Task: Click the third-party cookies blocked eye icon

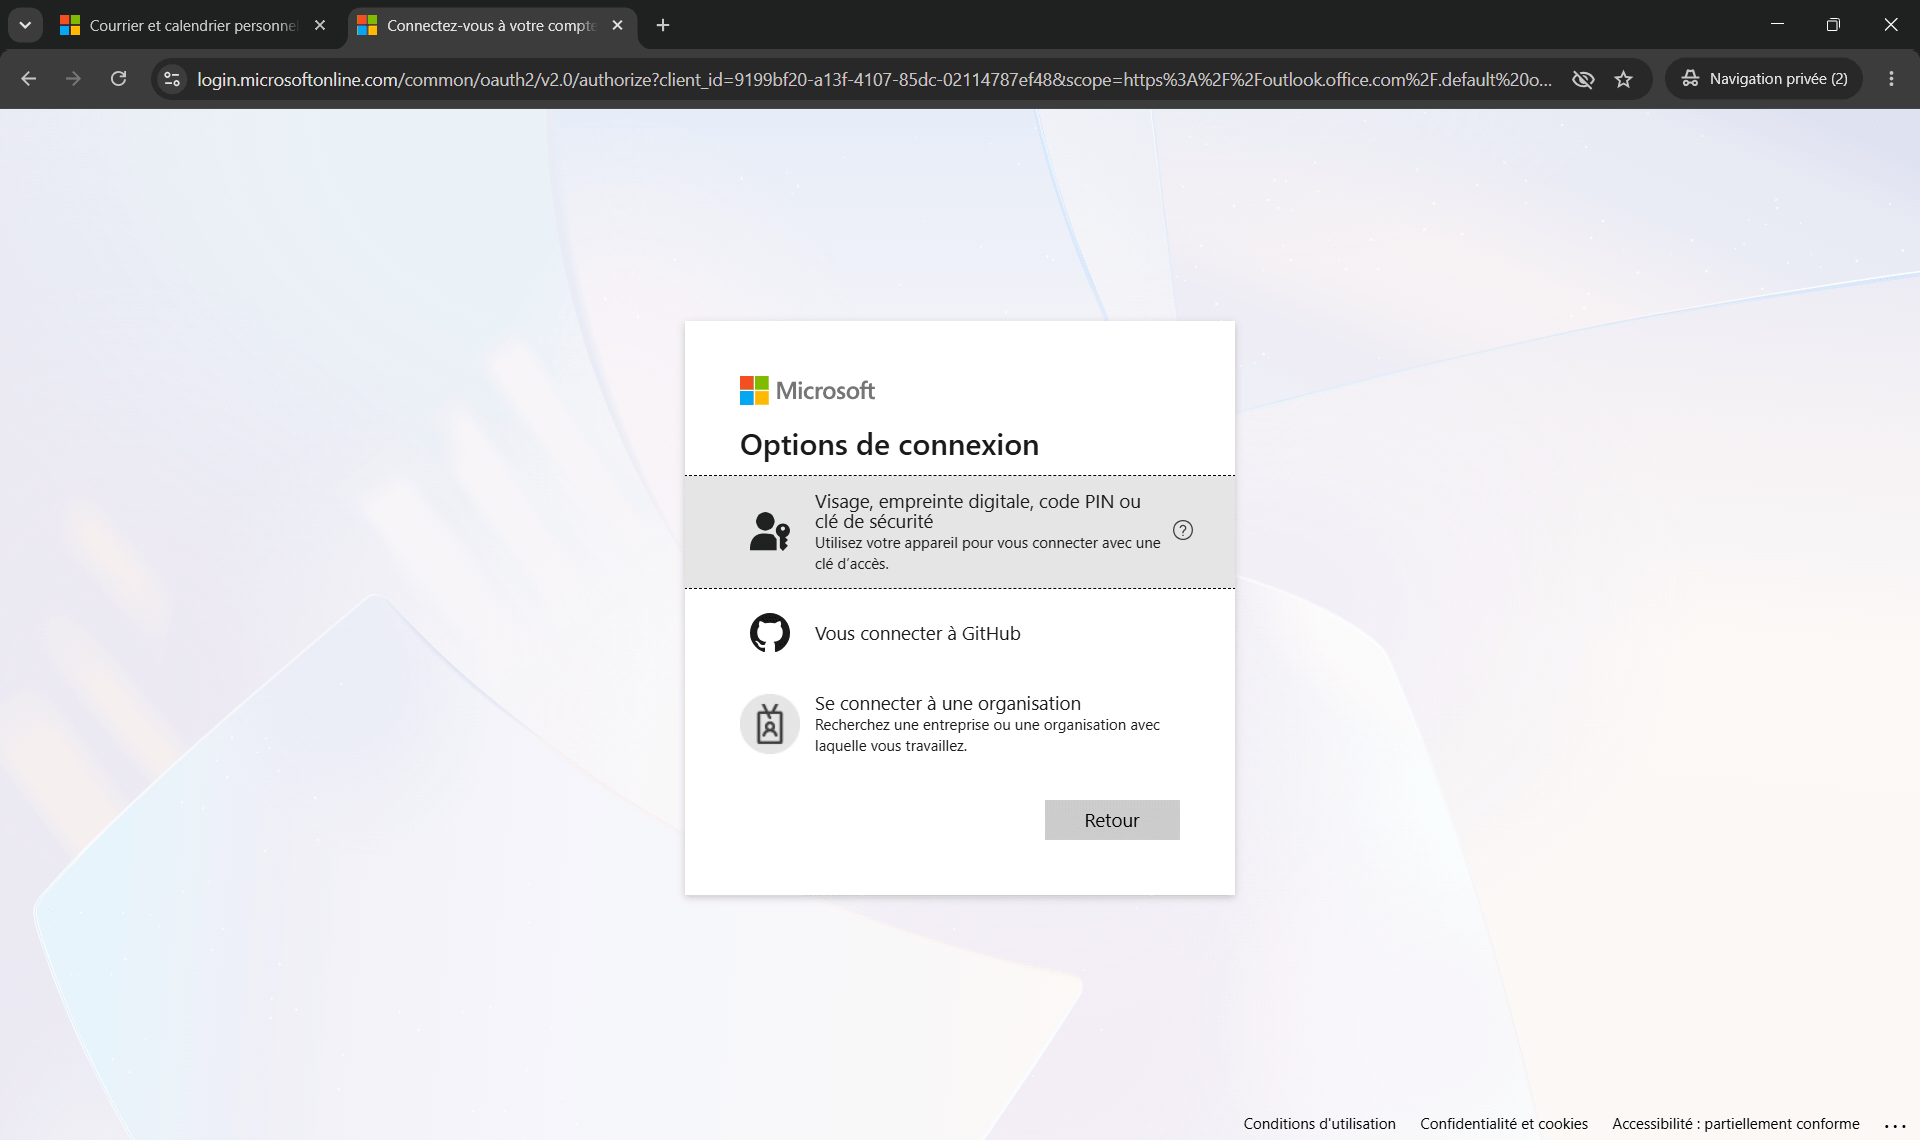Action: pyautogui.click(x=1583, y=79)
